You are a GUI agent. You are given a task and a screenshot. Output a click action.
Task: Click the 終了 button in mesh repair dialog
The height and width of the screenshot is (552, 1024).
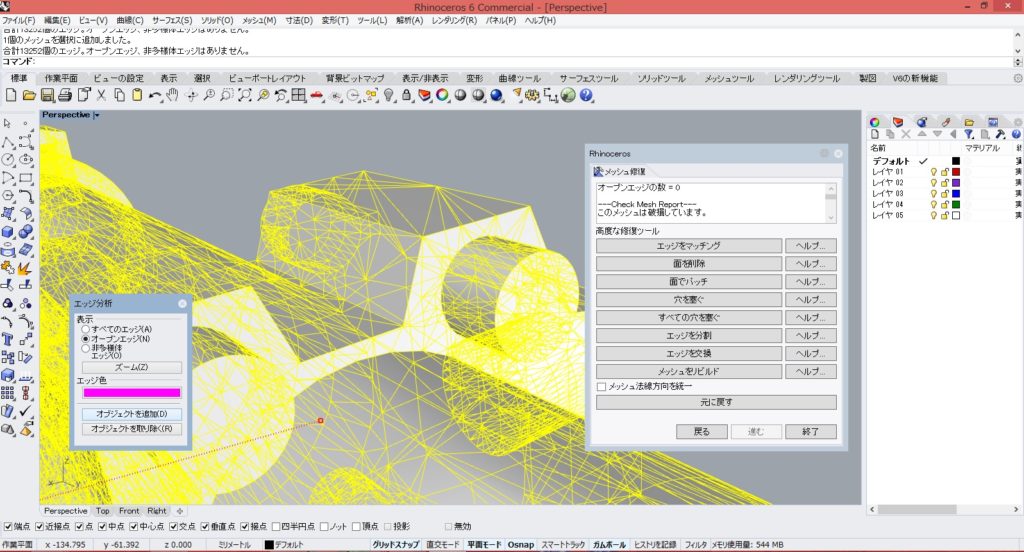tap(810, 431)
